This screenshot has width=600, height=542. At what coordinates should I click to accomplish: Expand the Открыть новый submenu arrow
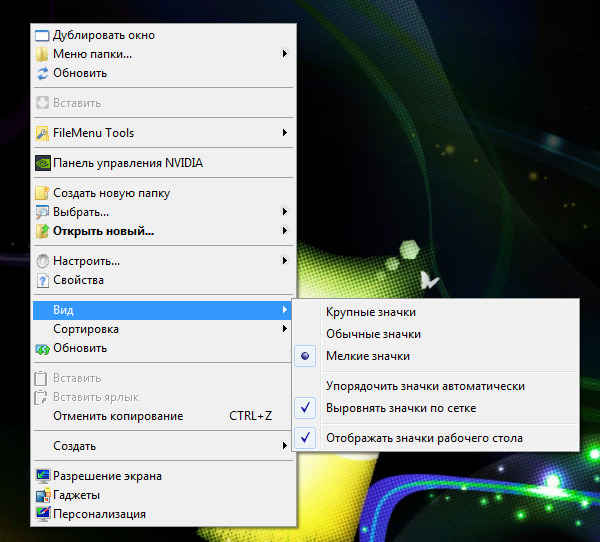coord(285,231)
